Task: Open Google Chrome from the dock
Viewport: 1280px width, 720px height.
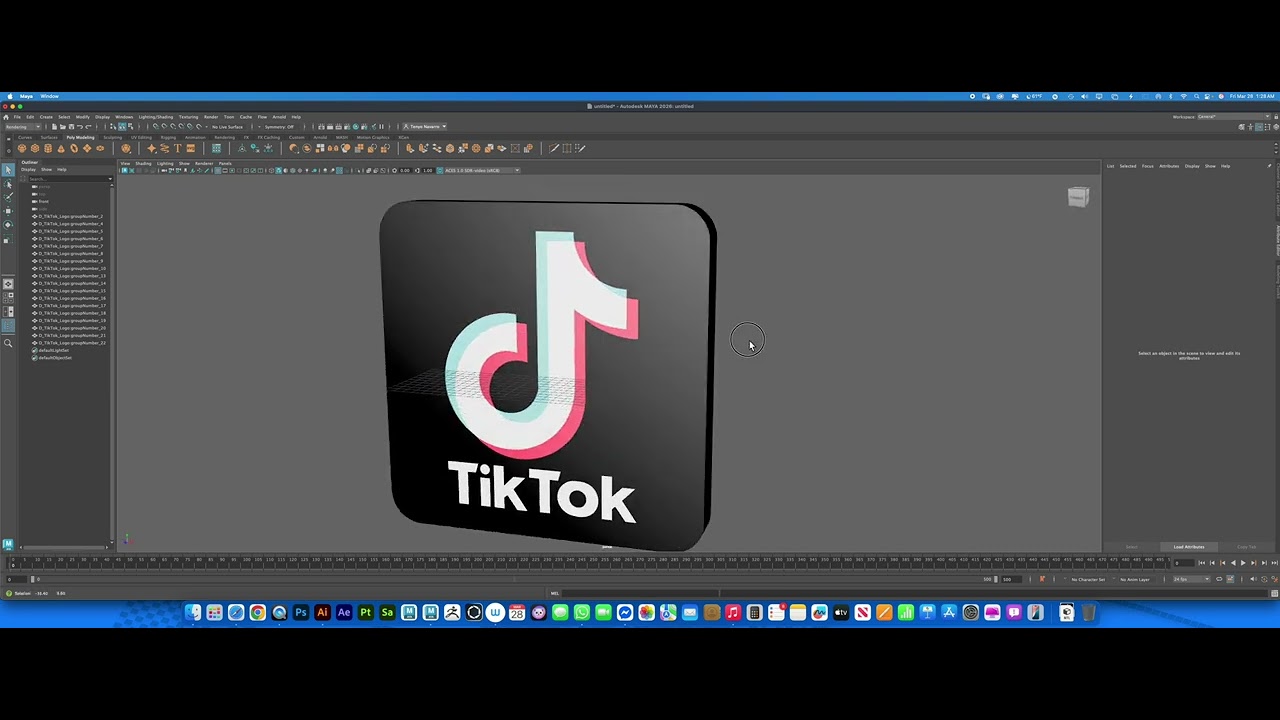Action: click(x=258, y=612)
